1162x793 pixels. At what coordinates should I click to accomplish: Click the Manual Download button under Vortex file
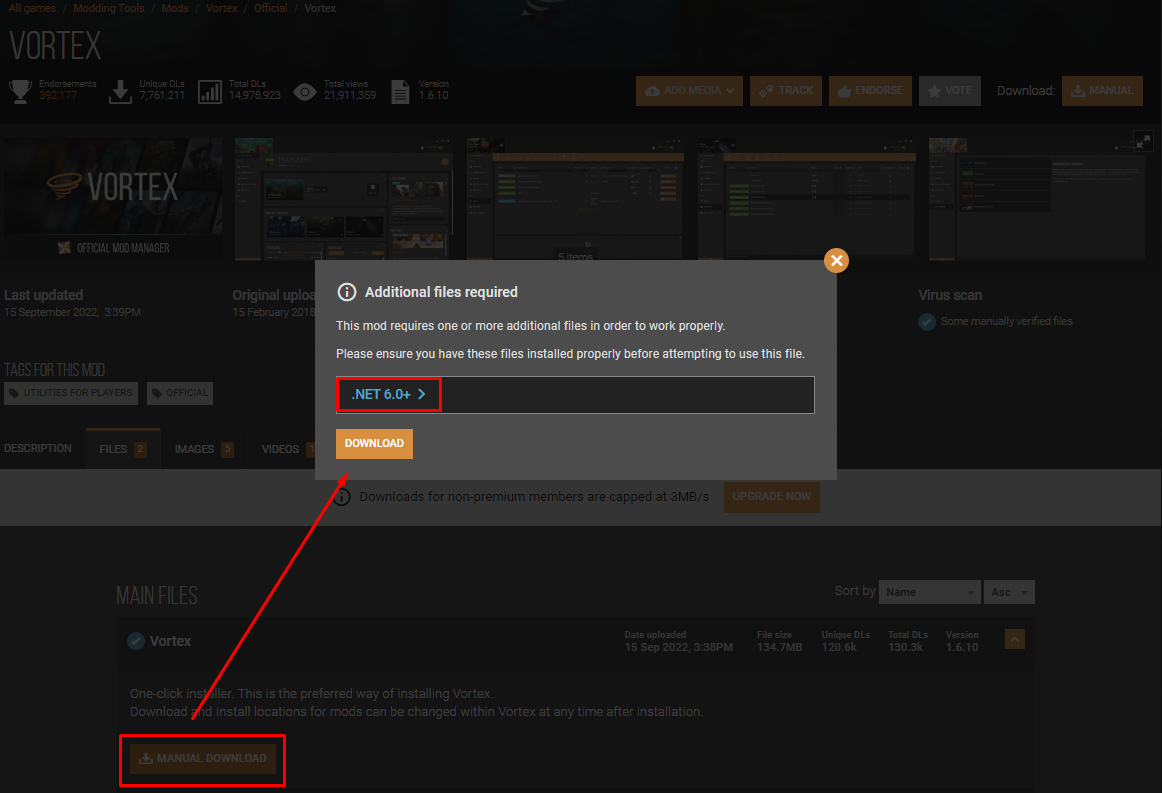[203, 758]
